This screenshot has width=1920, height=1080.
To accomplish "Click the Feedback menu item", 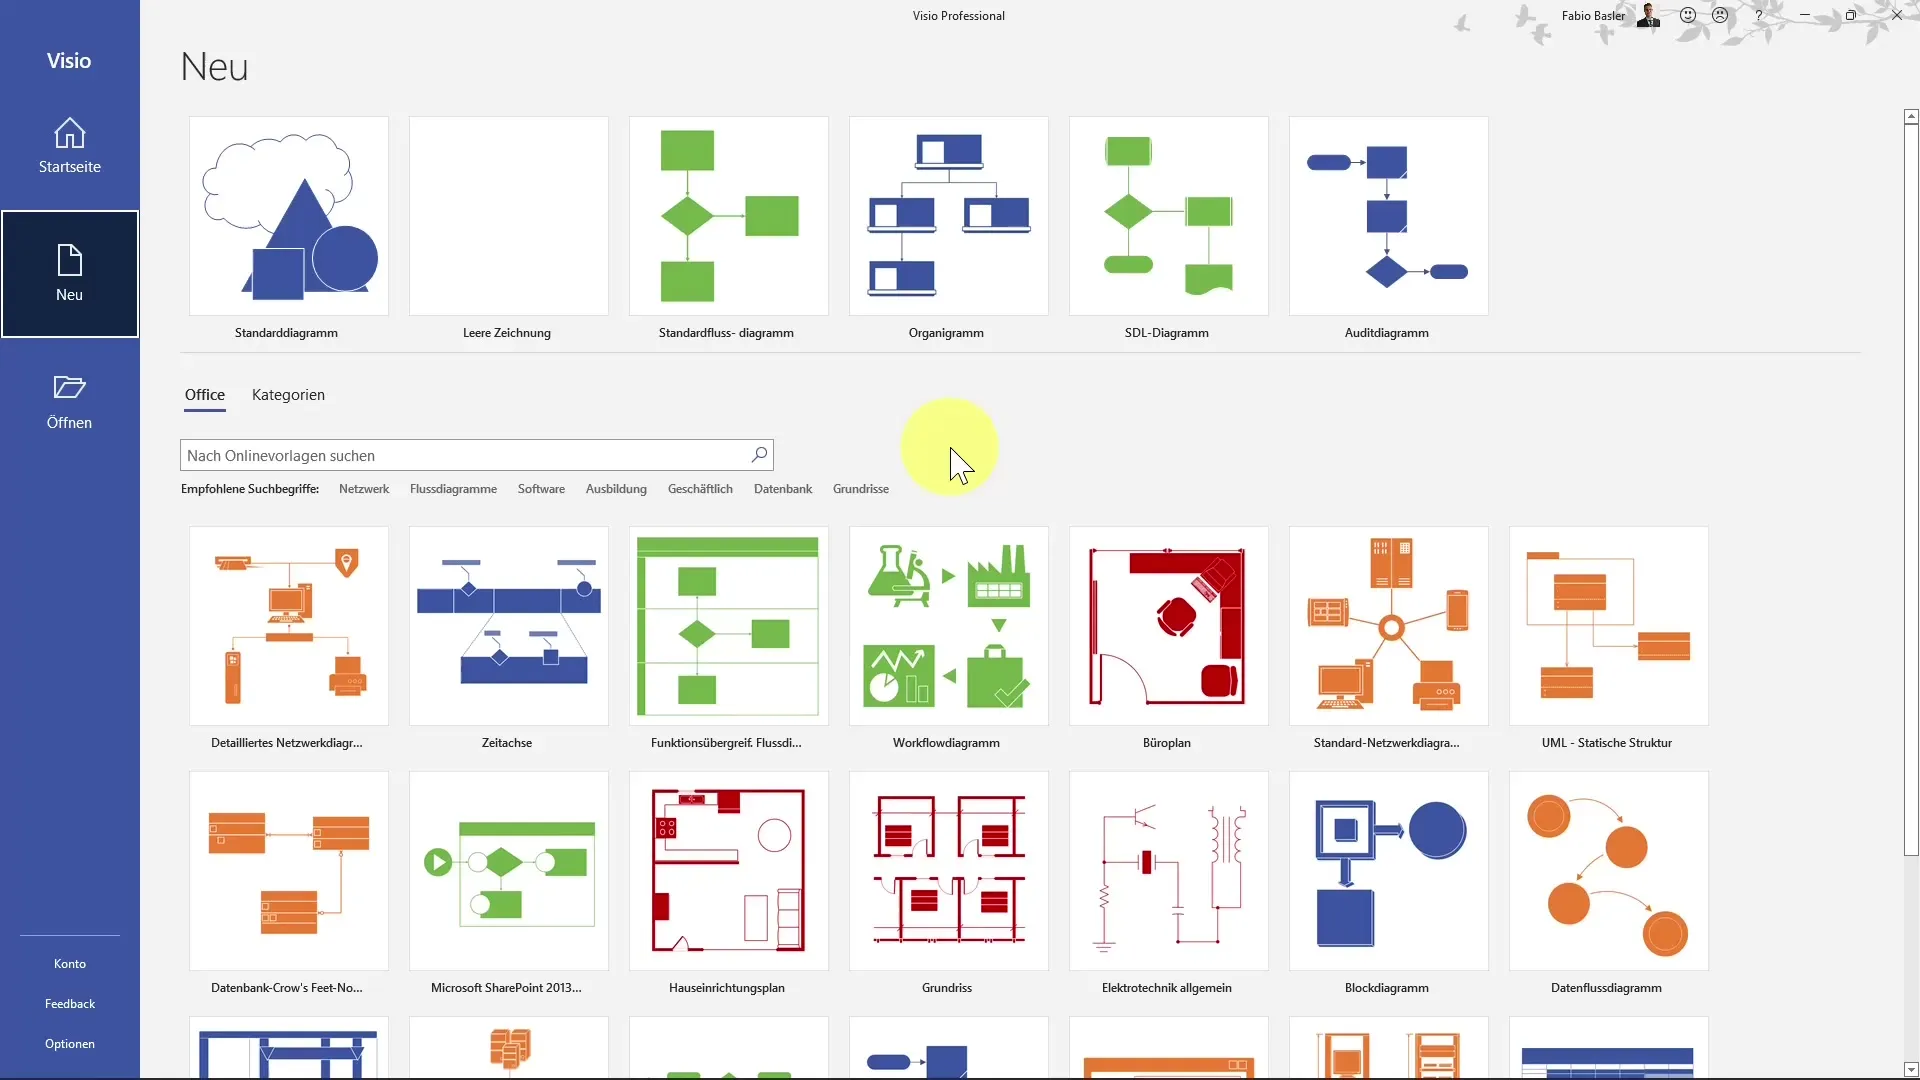I will pos(69,1004).
